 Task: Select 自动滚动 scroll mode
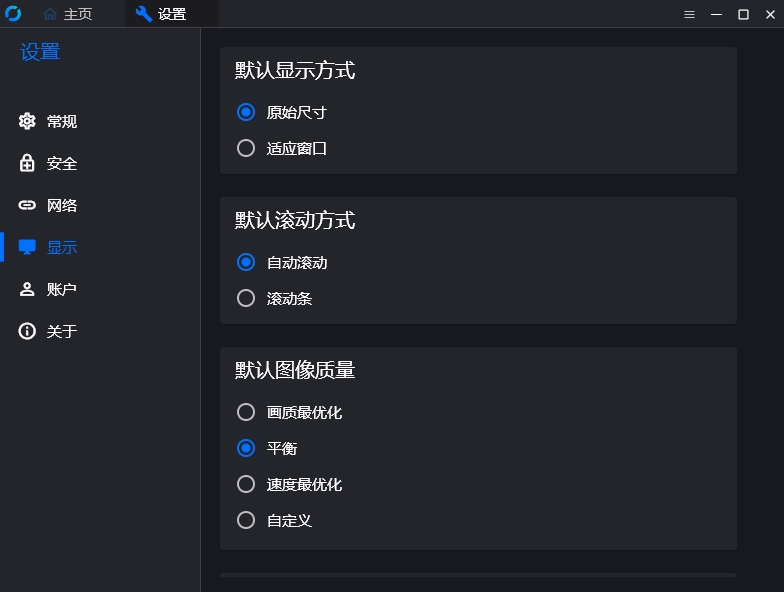[246, 262]
